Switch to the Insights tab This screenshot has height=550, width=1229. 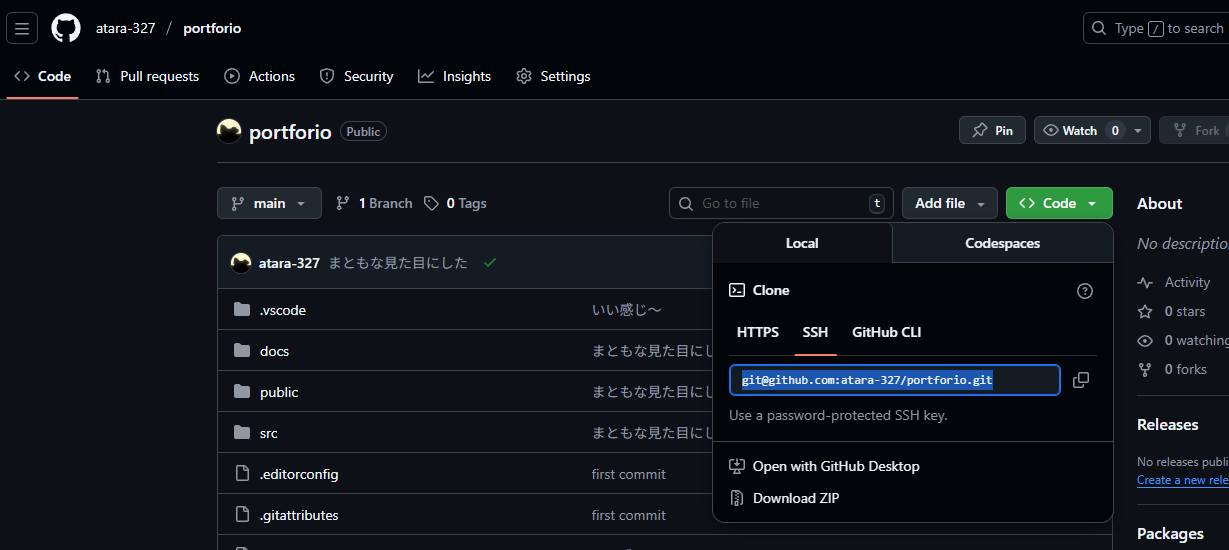click(455, 76)
